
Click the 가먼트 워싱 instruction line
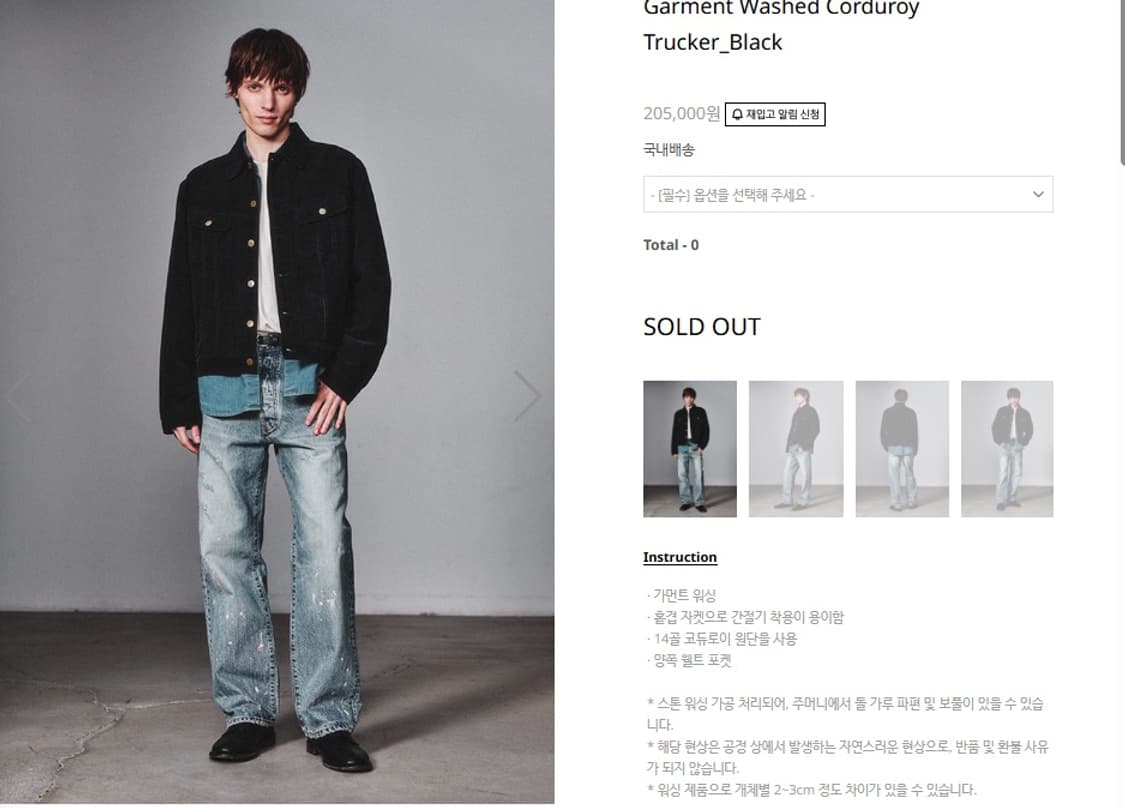click(x=682, y=595)
